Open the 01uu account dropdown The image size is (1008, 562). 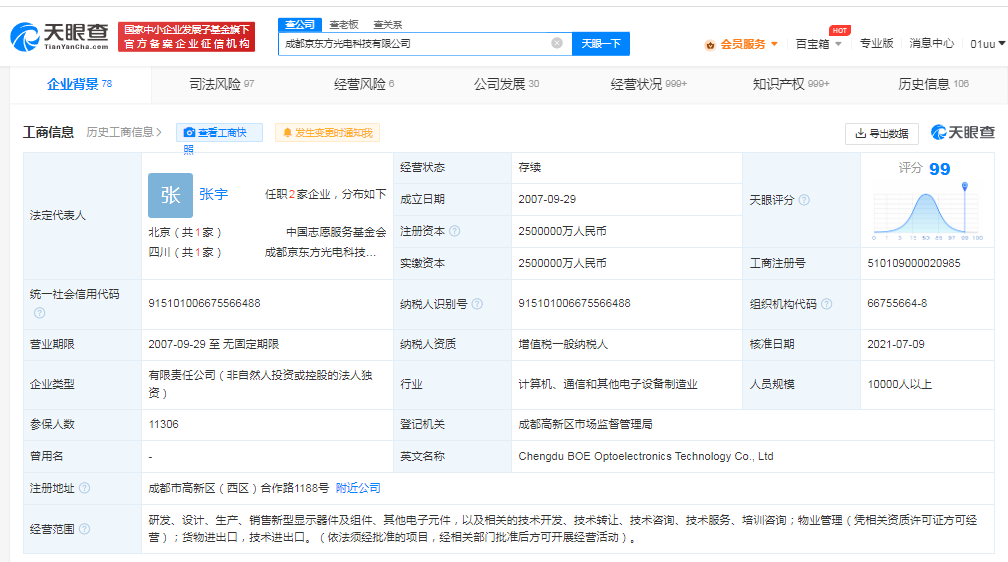click(x=987, y=44)
